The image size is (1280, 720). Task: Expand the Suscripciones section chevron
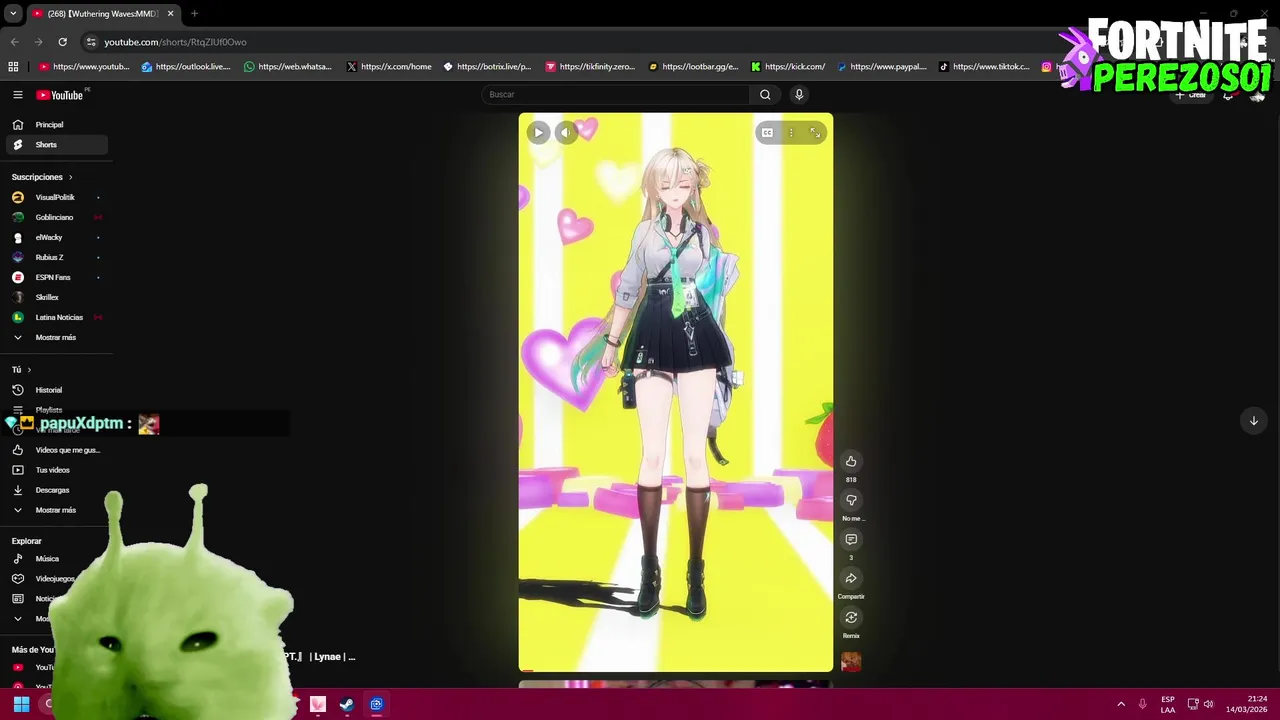(x=70, y=177)
